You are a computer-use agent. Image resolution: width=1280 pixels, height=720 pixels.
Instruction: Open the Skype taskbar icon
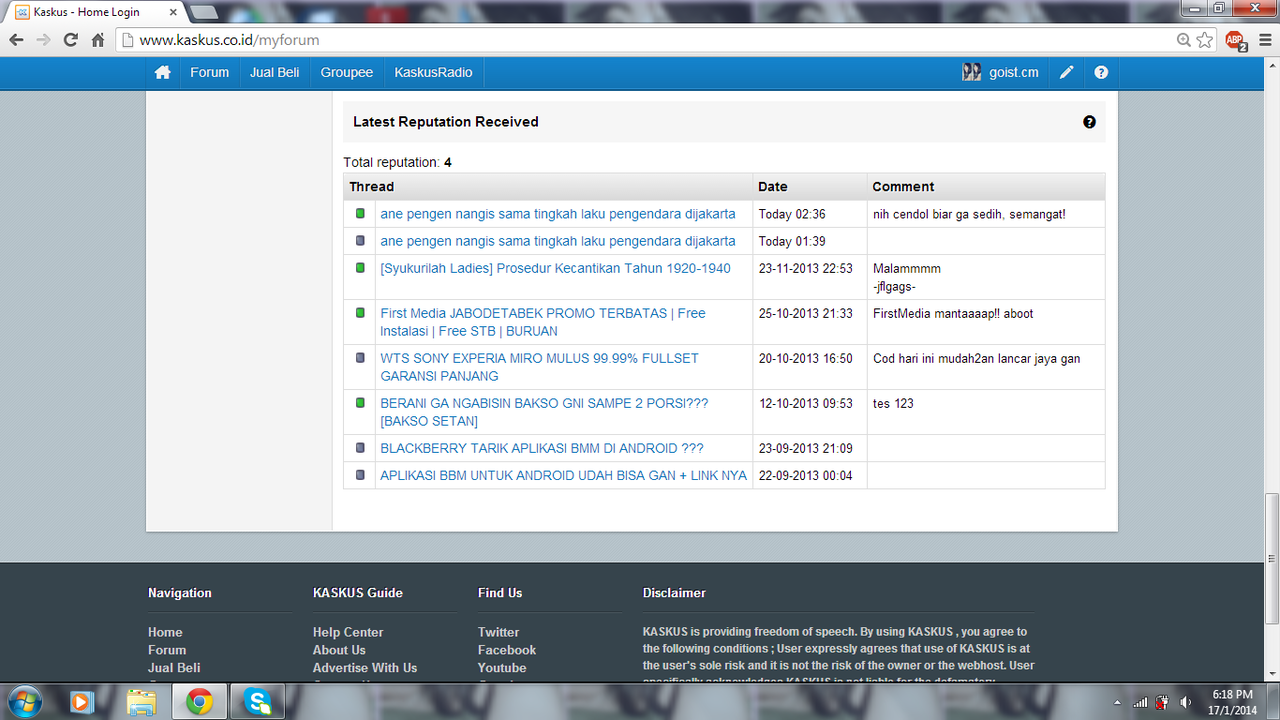point(257,702)
